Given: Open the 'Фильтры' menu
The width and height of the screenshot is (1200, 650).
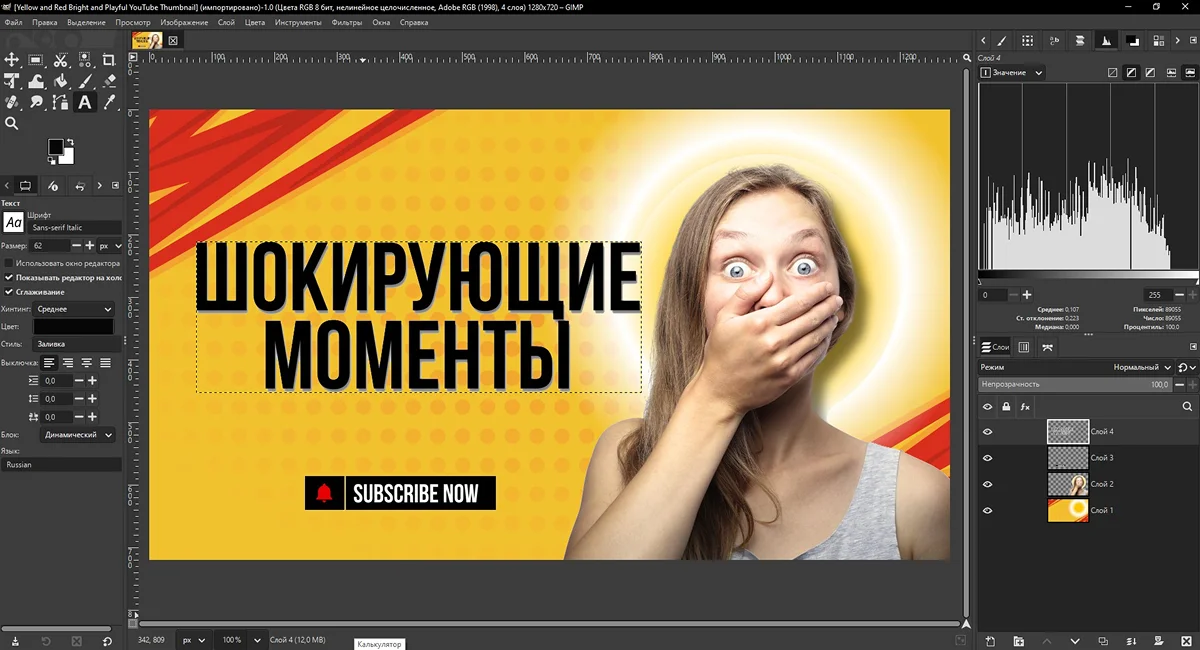Looking at the screenshot, I should [x=347, y=22].
